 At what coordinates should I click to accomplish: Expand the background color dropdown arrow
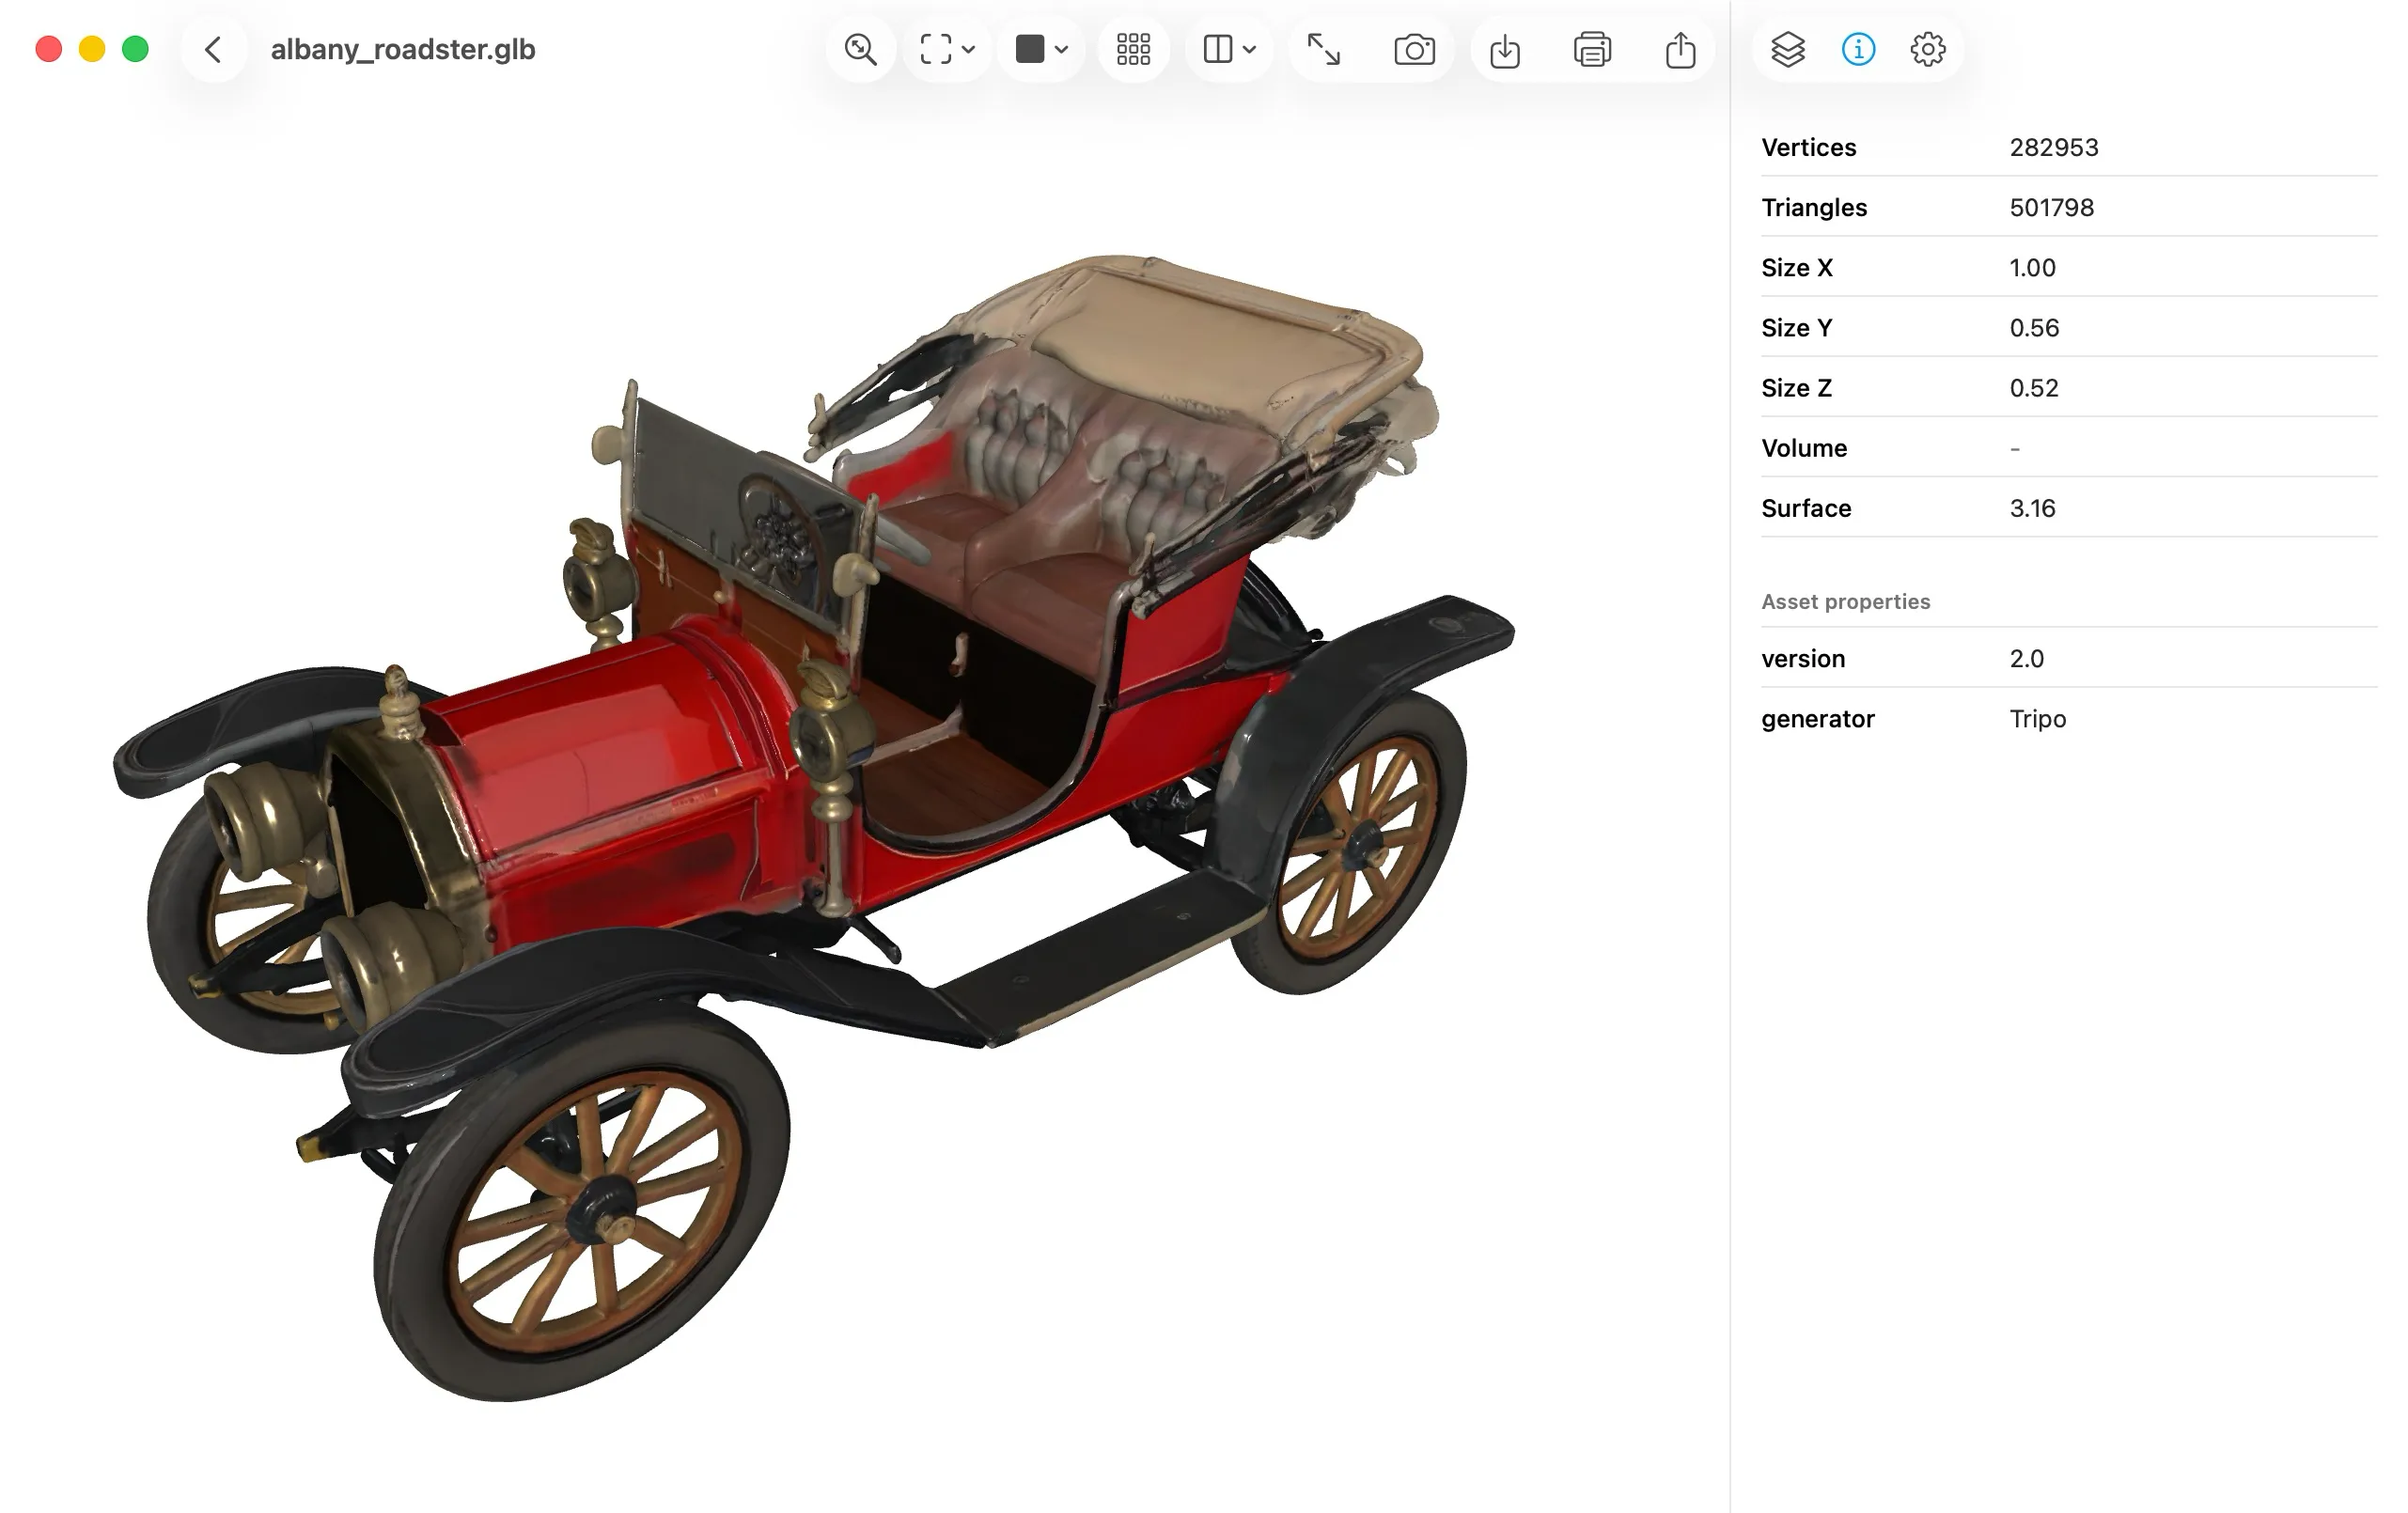pyautogui.click(x=1062, y=49)
